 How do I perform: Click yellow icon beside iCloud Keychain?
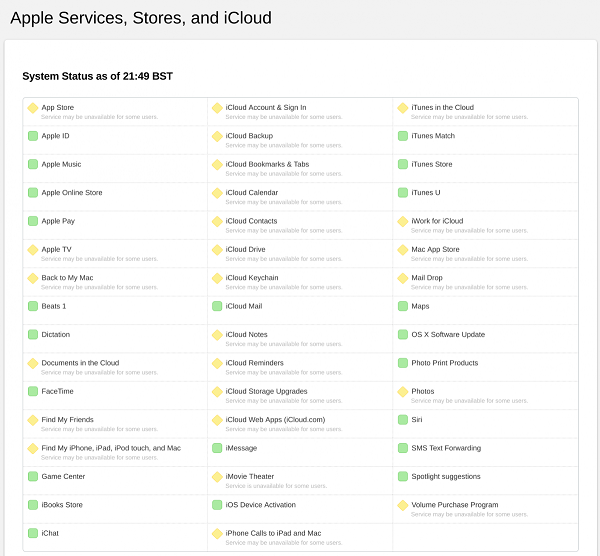217,278
